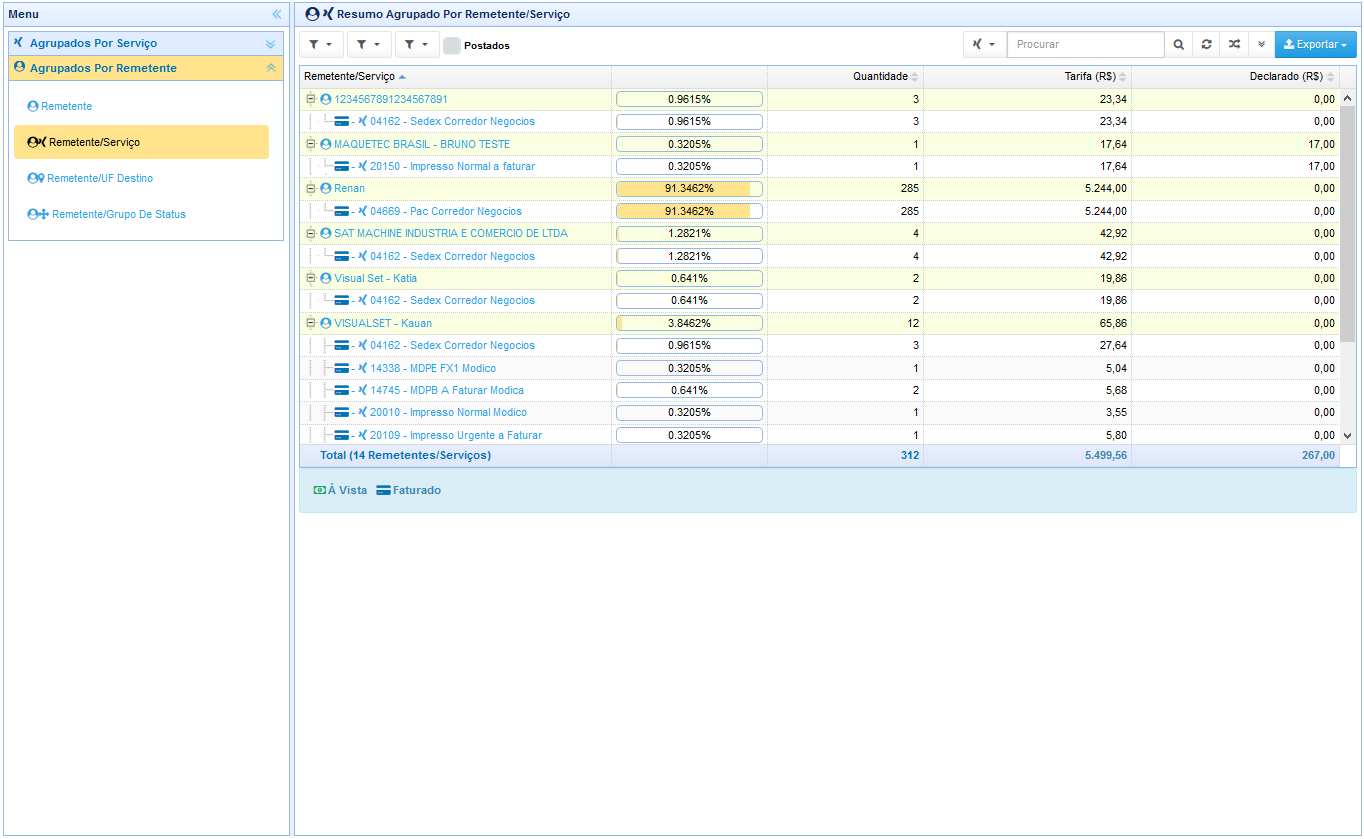Click the magnifier search icon
The height and width of the screenshot is (839, 1364).
pos(1179,45)
